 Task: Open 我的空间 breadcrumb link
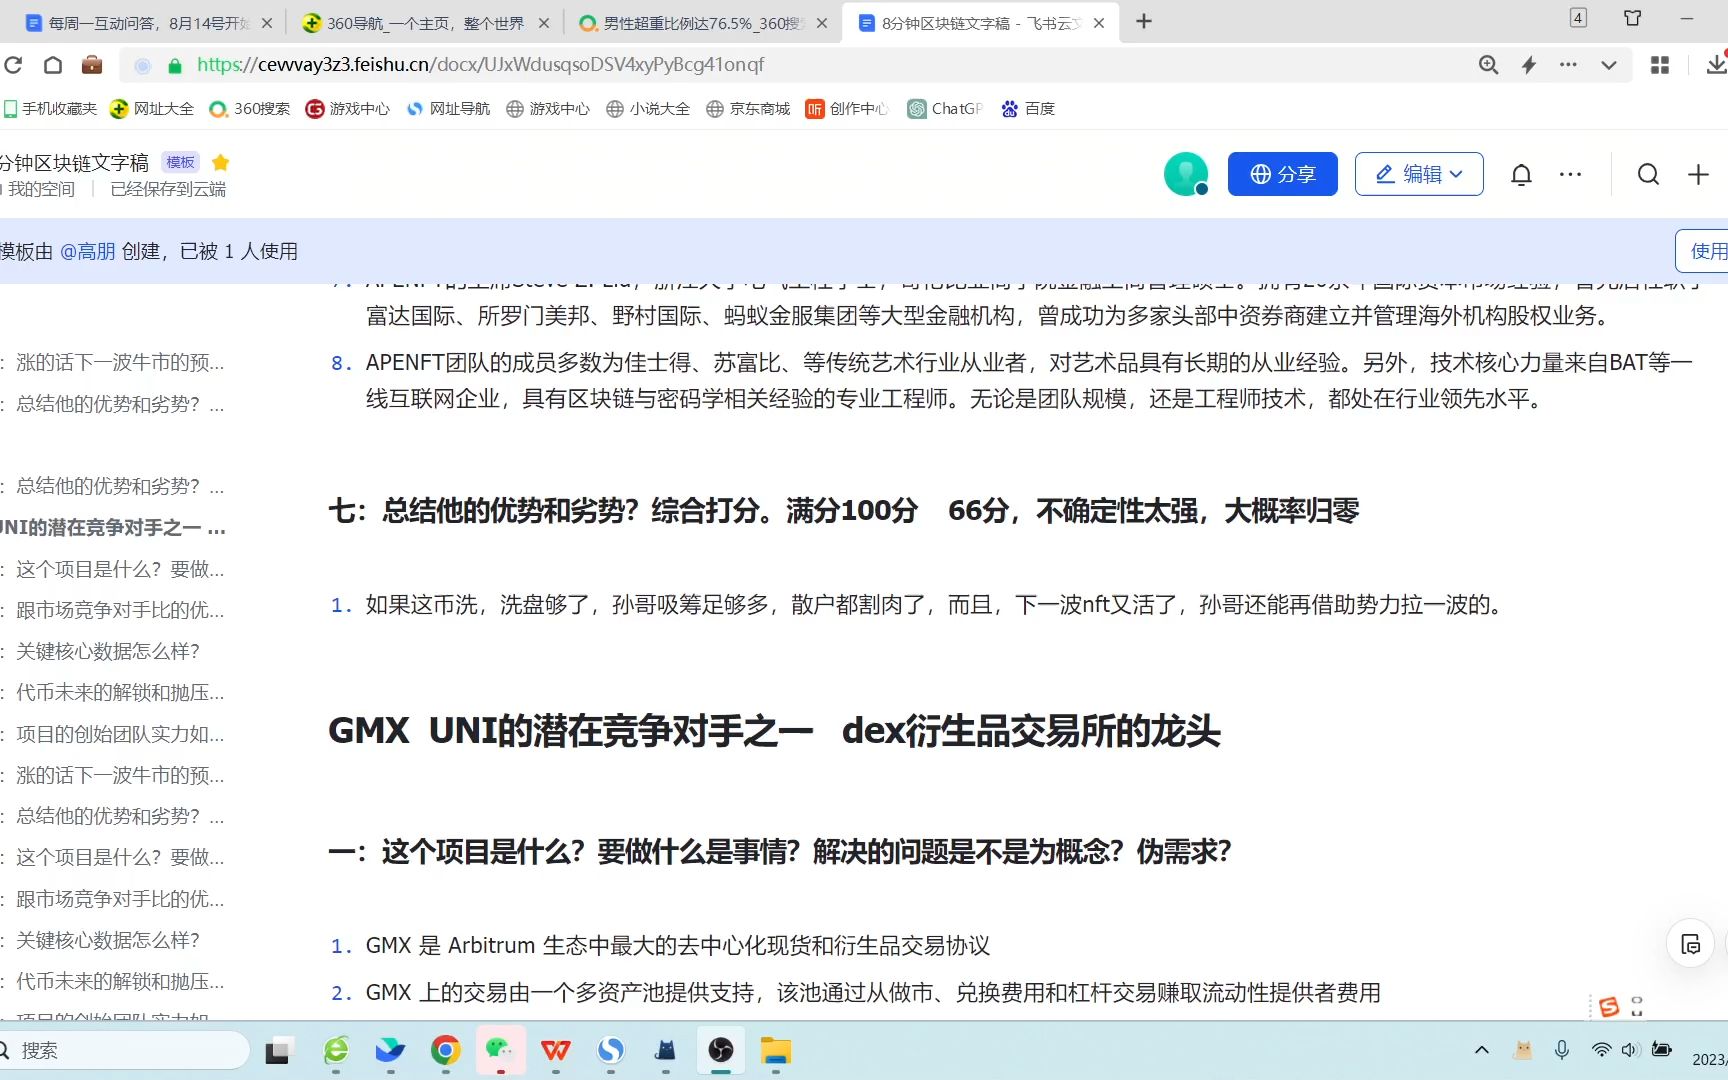pos(40,189)
